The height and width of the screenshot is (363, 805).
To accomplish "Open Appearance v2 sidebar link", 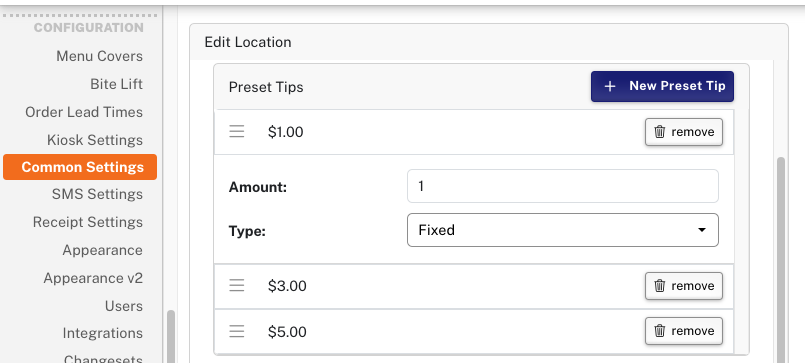I will coord(93,278).
